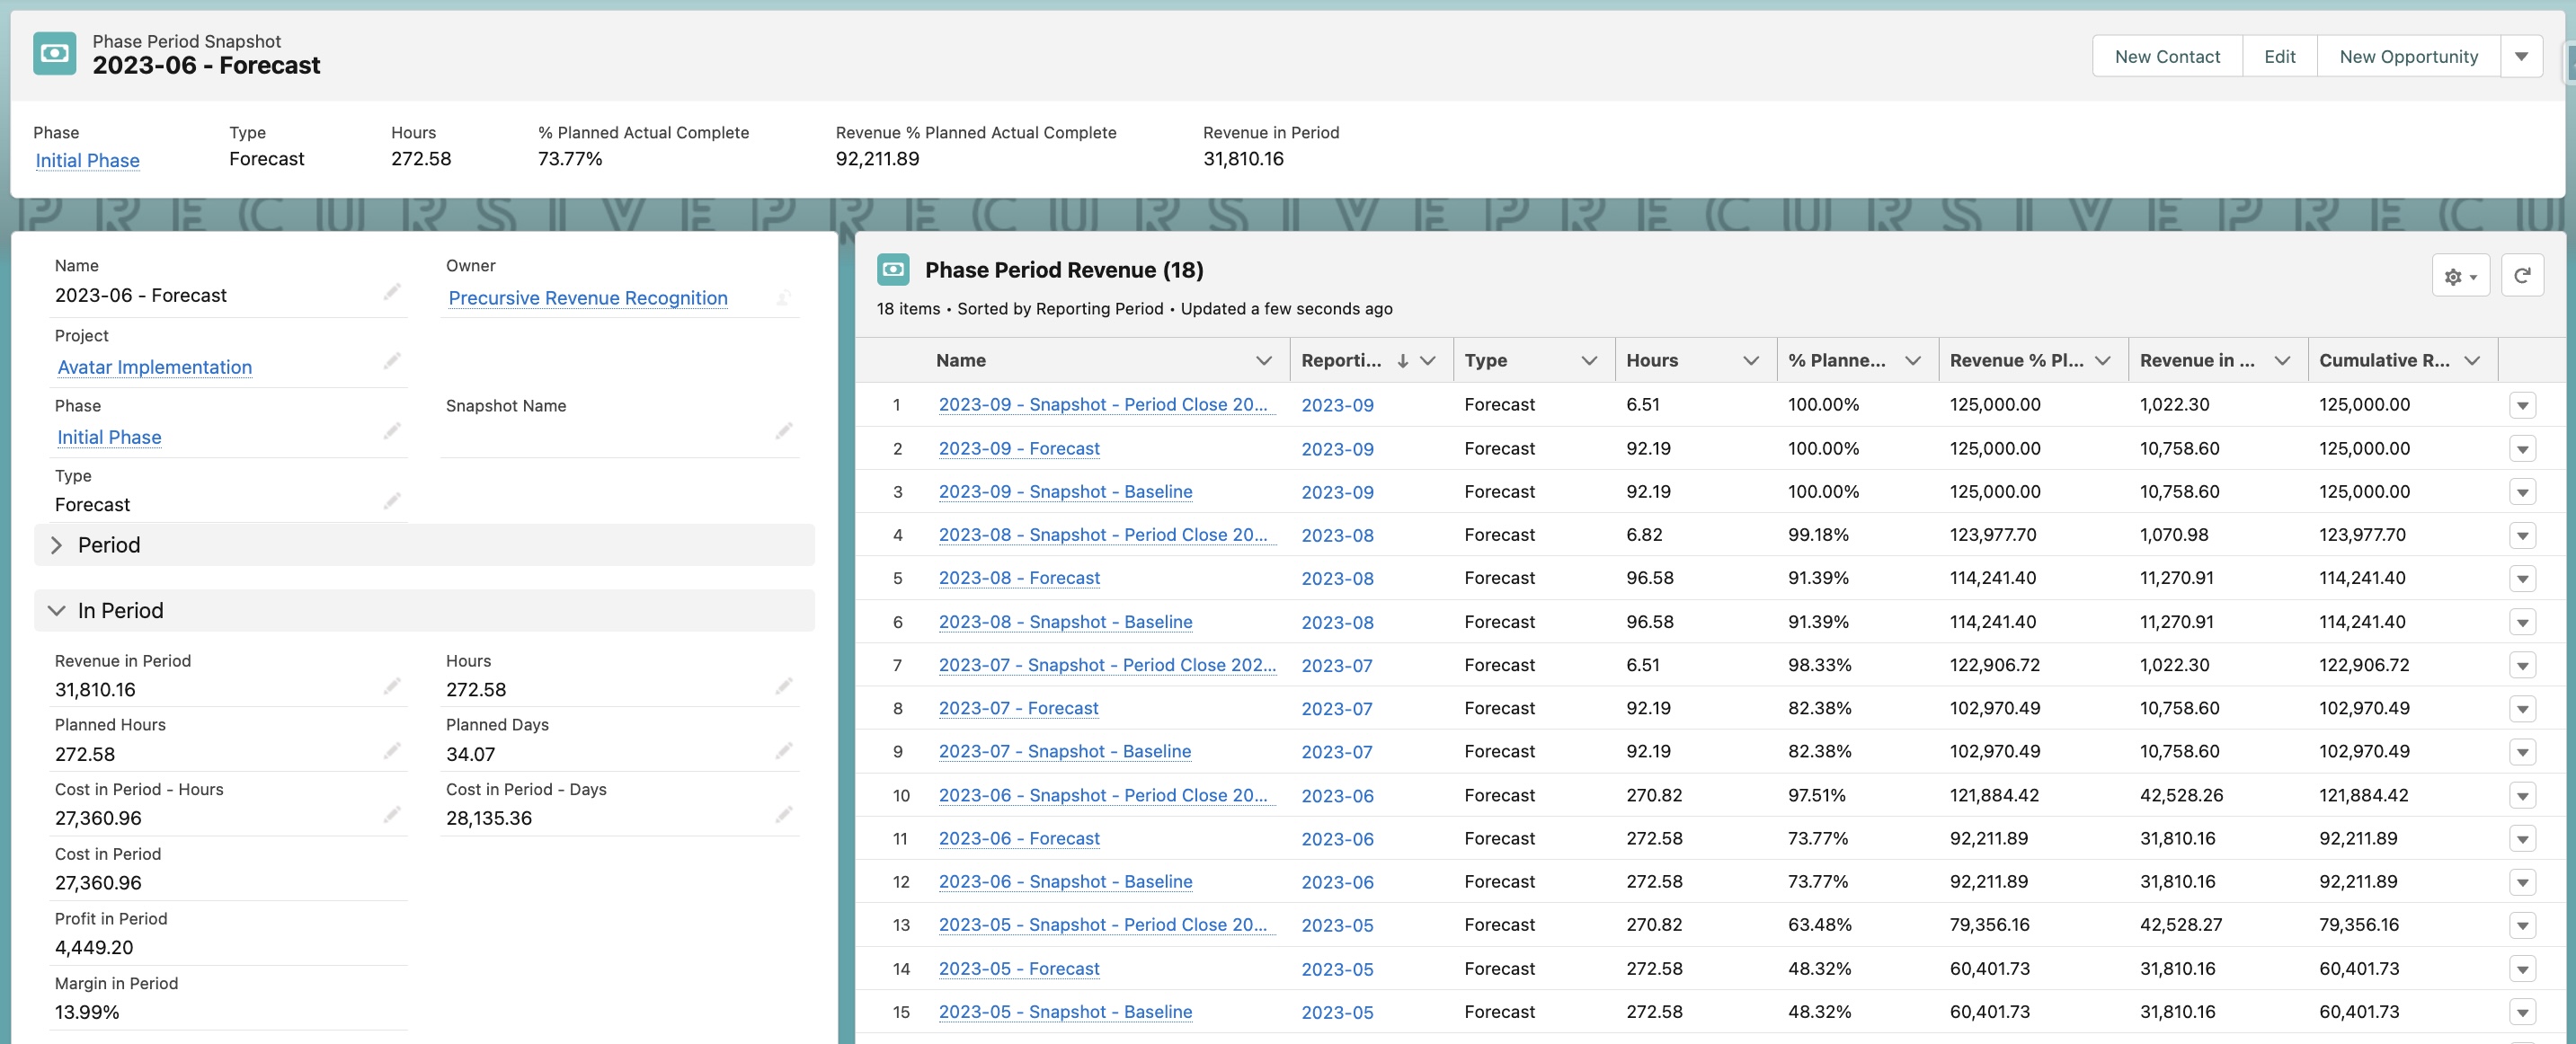This screenshot has width=2576, height=1044.
Task: Collapse the In Period section
Action: (57, 610)
